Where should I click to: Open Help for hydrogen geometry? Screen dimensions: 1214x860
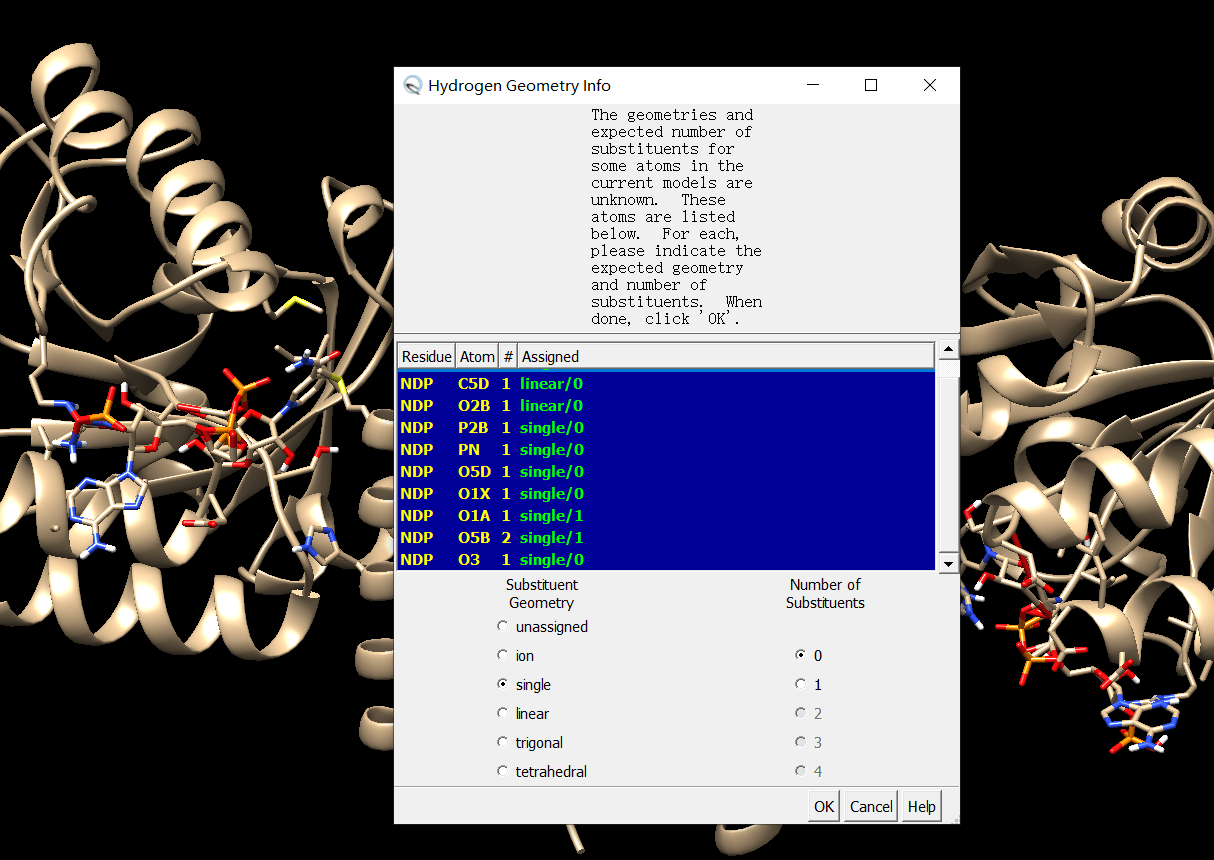point(921,807)
